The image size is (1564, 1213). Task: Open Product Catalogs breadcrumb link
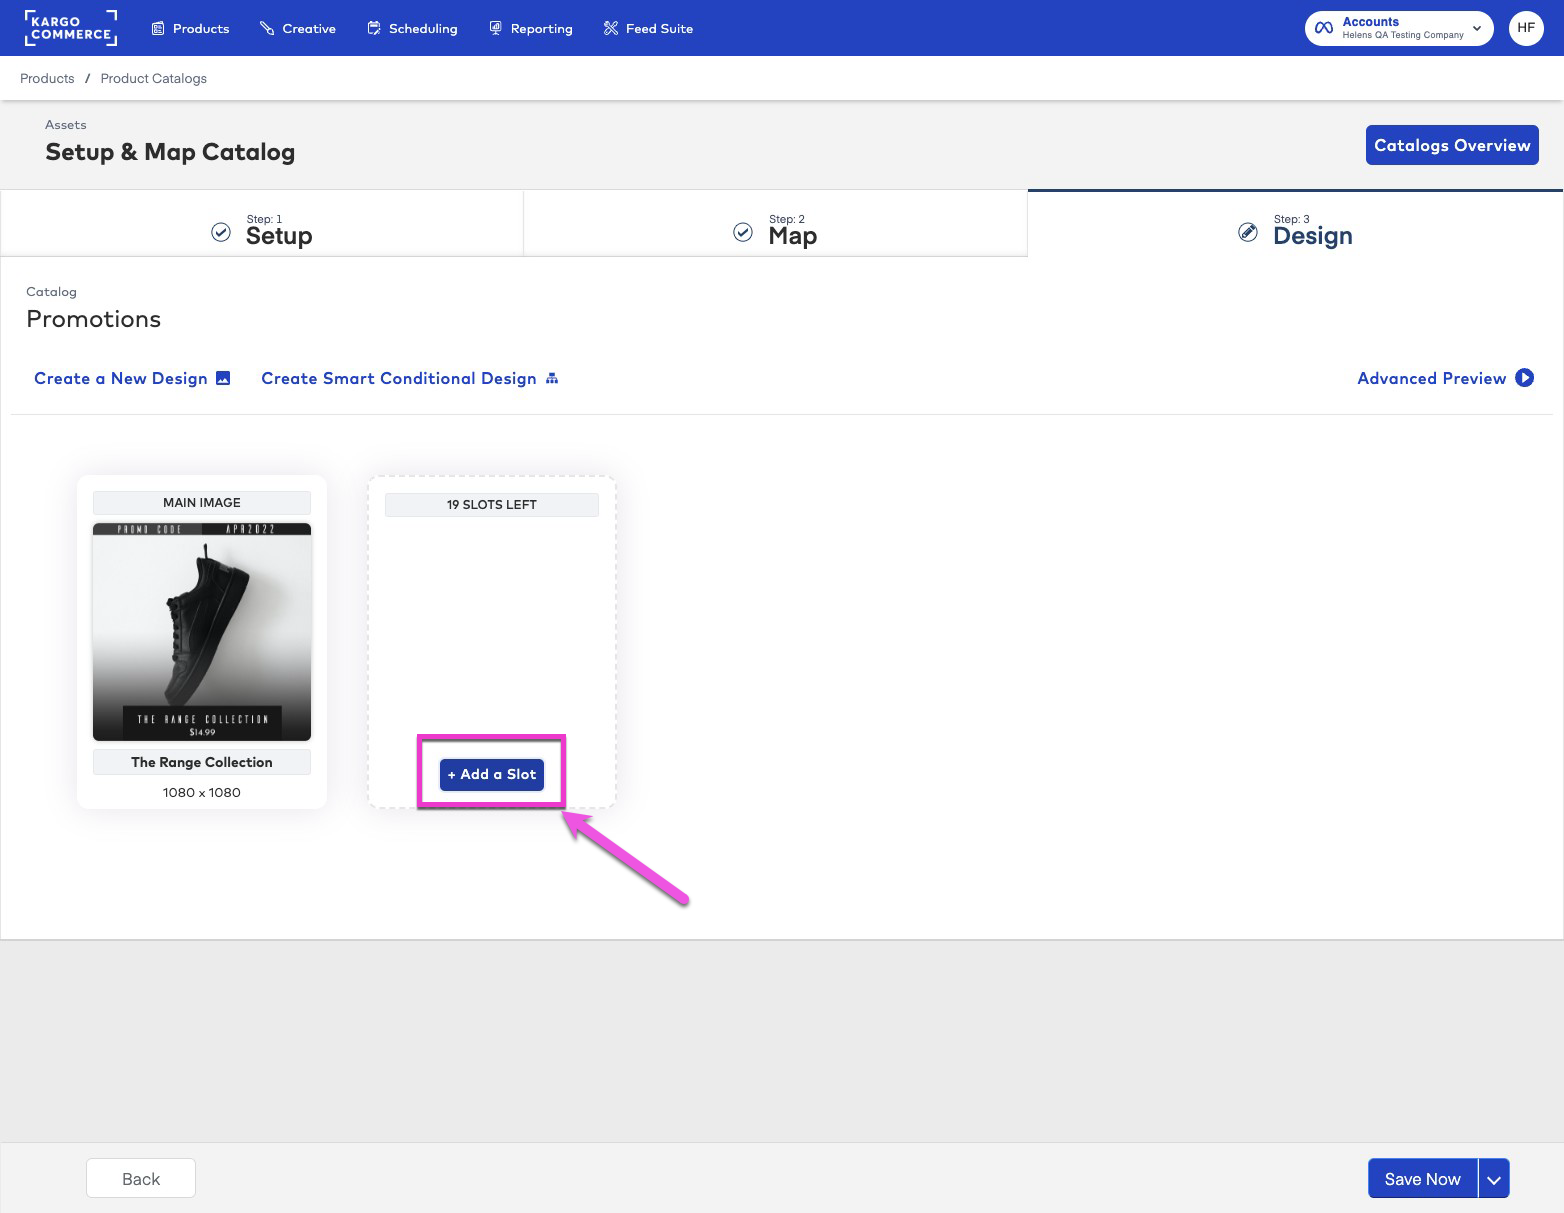(x=153, y=78)
